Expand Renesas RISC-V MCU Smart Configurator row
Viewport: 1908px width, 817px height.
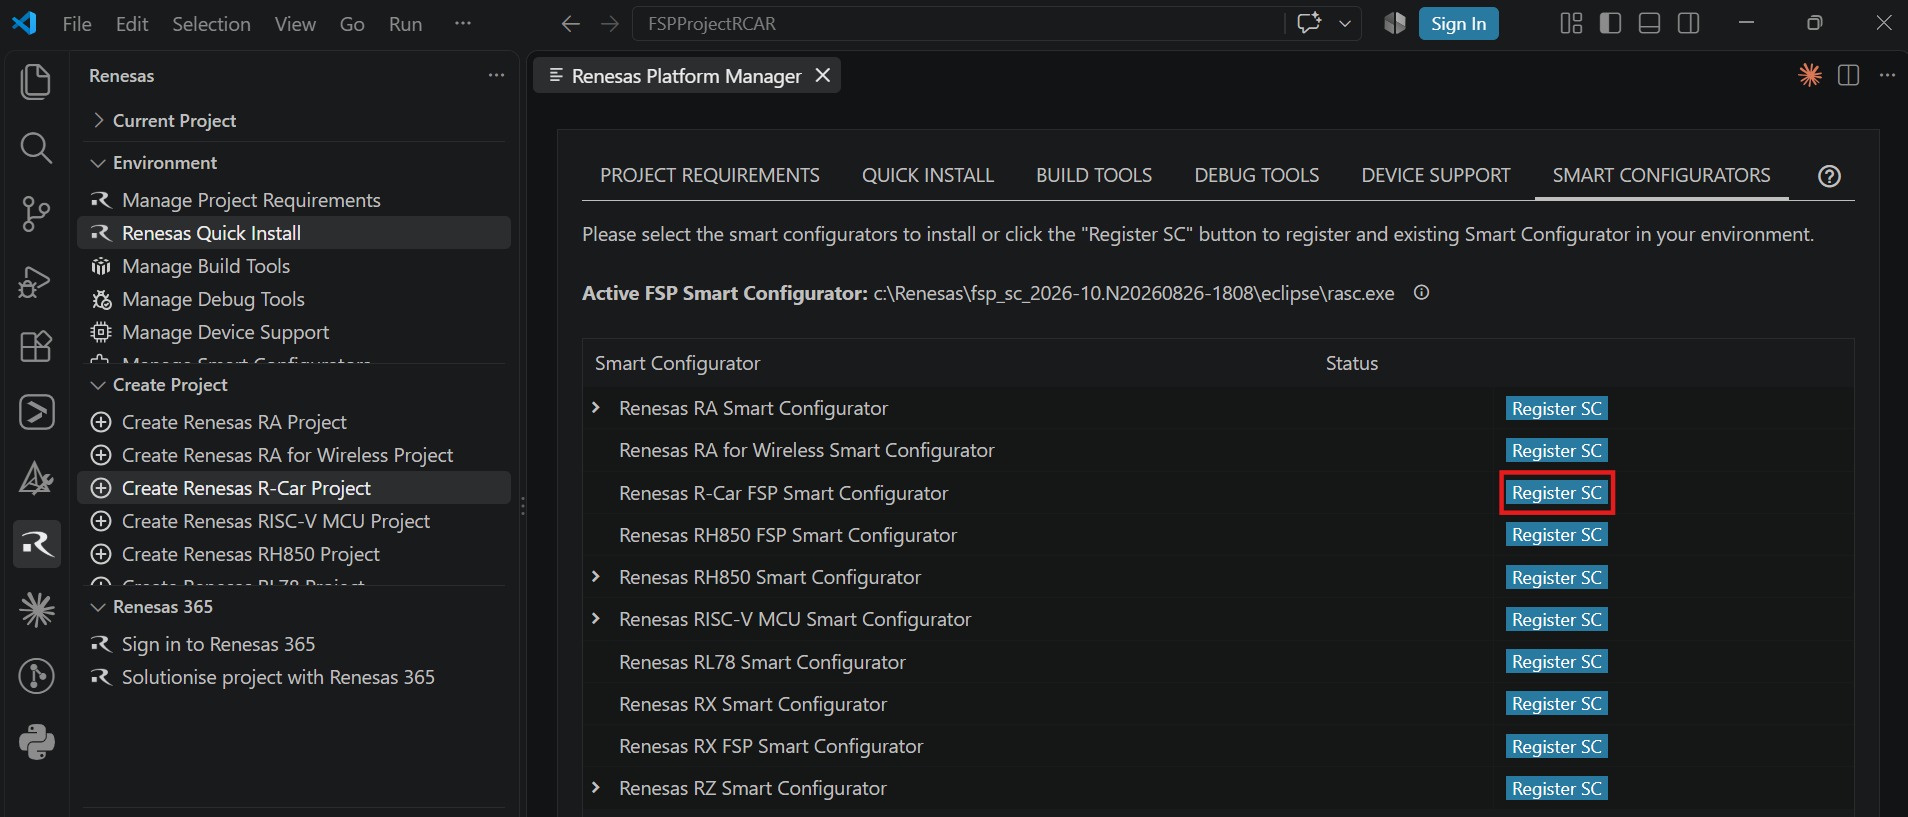point(596,619)
